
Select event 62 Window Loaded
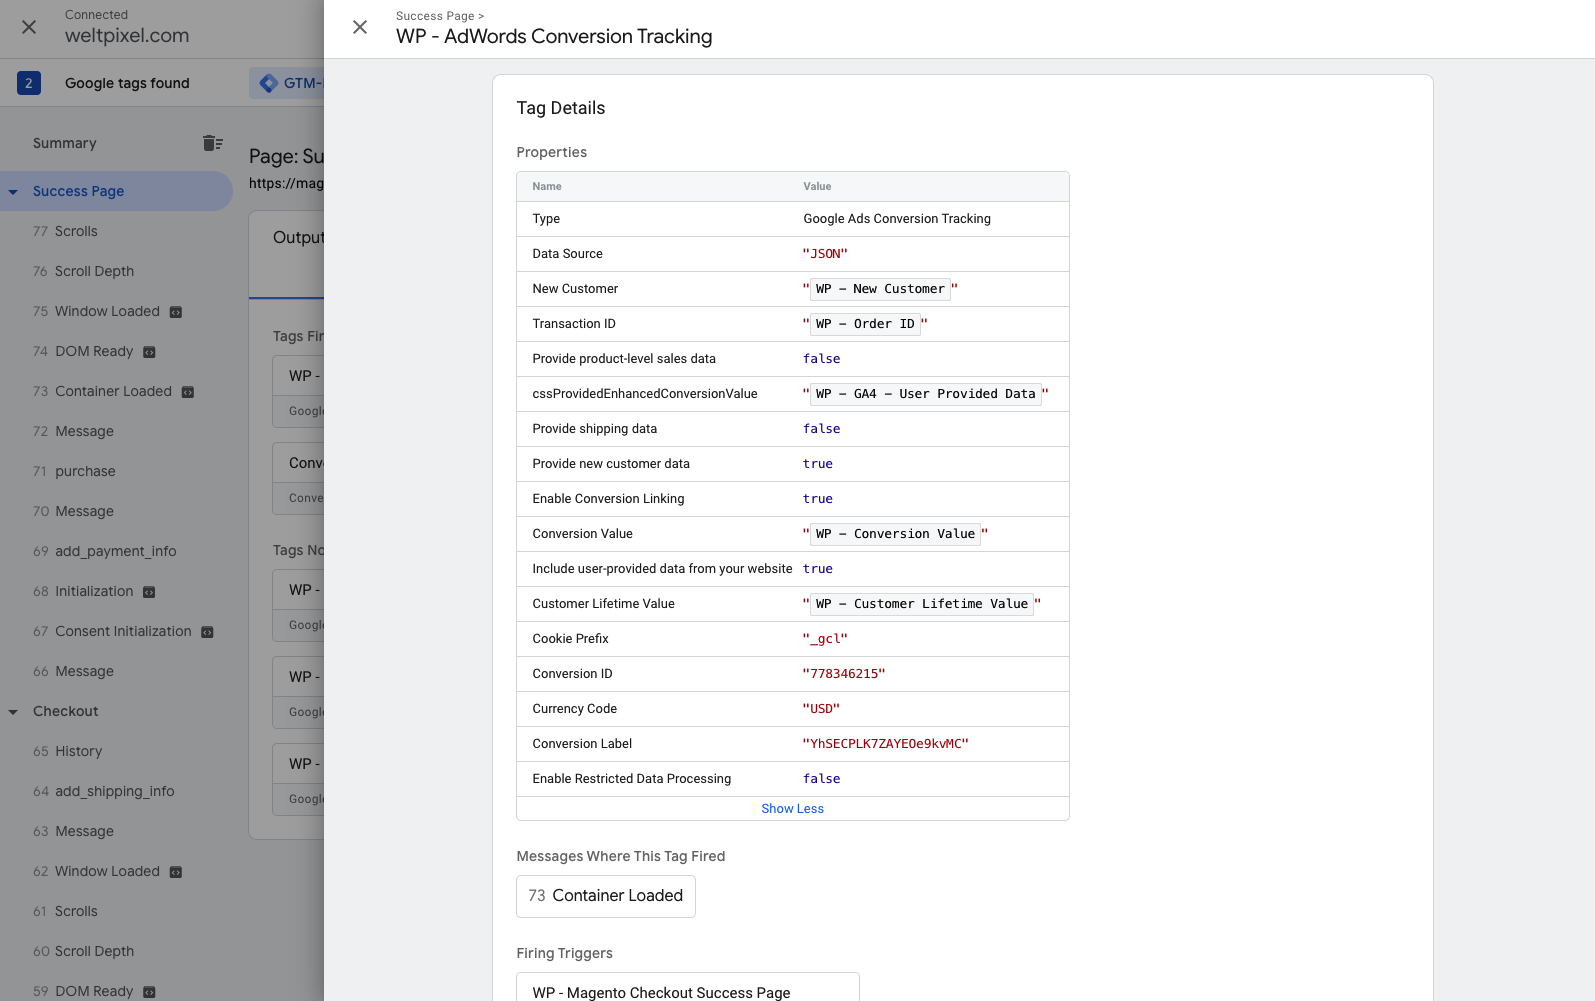(96, 871)
